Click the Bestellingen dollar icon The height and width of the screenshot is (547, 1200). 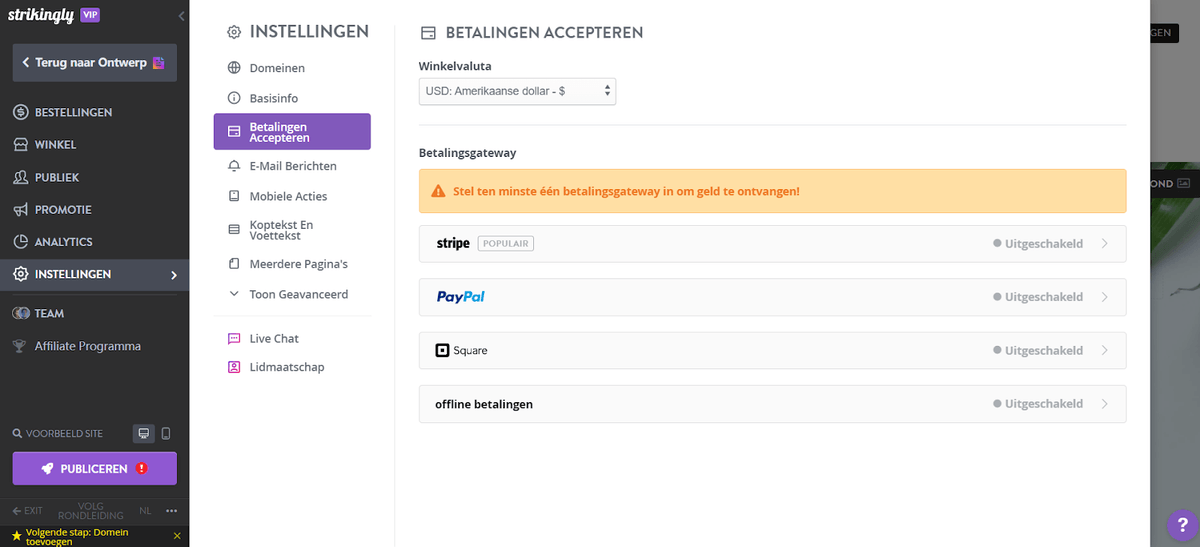coord(20,112)
